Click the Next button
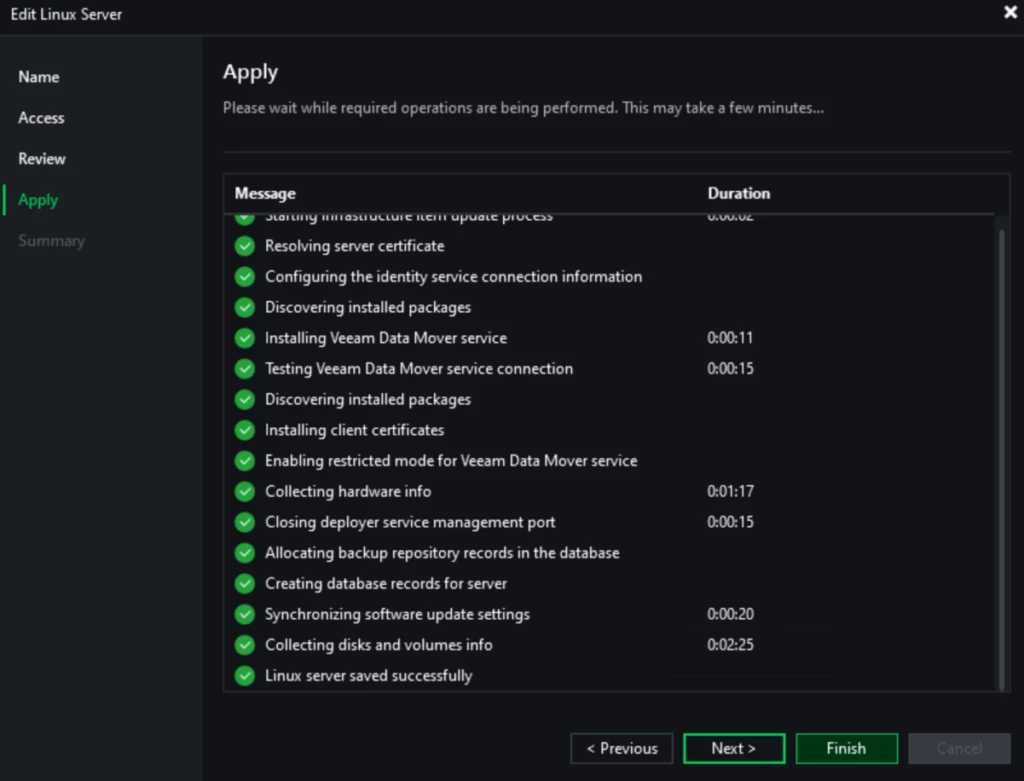Image resolution: width=1024 pixels, height=781 pixels. click(733, 748)
